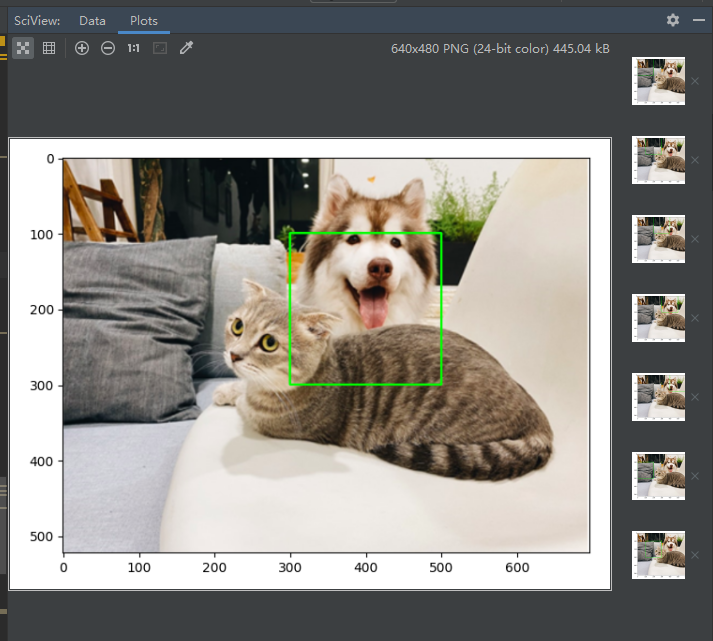
Task: Click the image info text 640x480 PNG
Action: pyautogui.click(x=500, y=49)
